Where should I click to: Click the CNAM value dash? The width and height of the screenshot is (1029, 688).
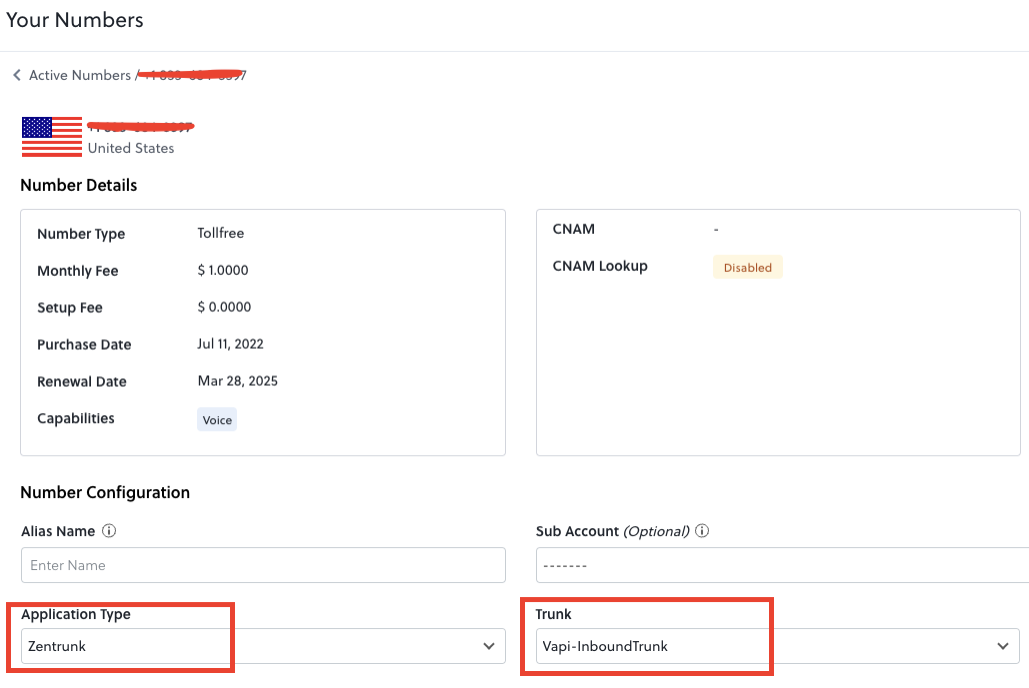716,229
